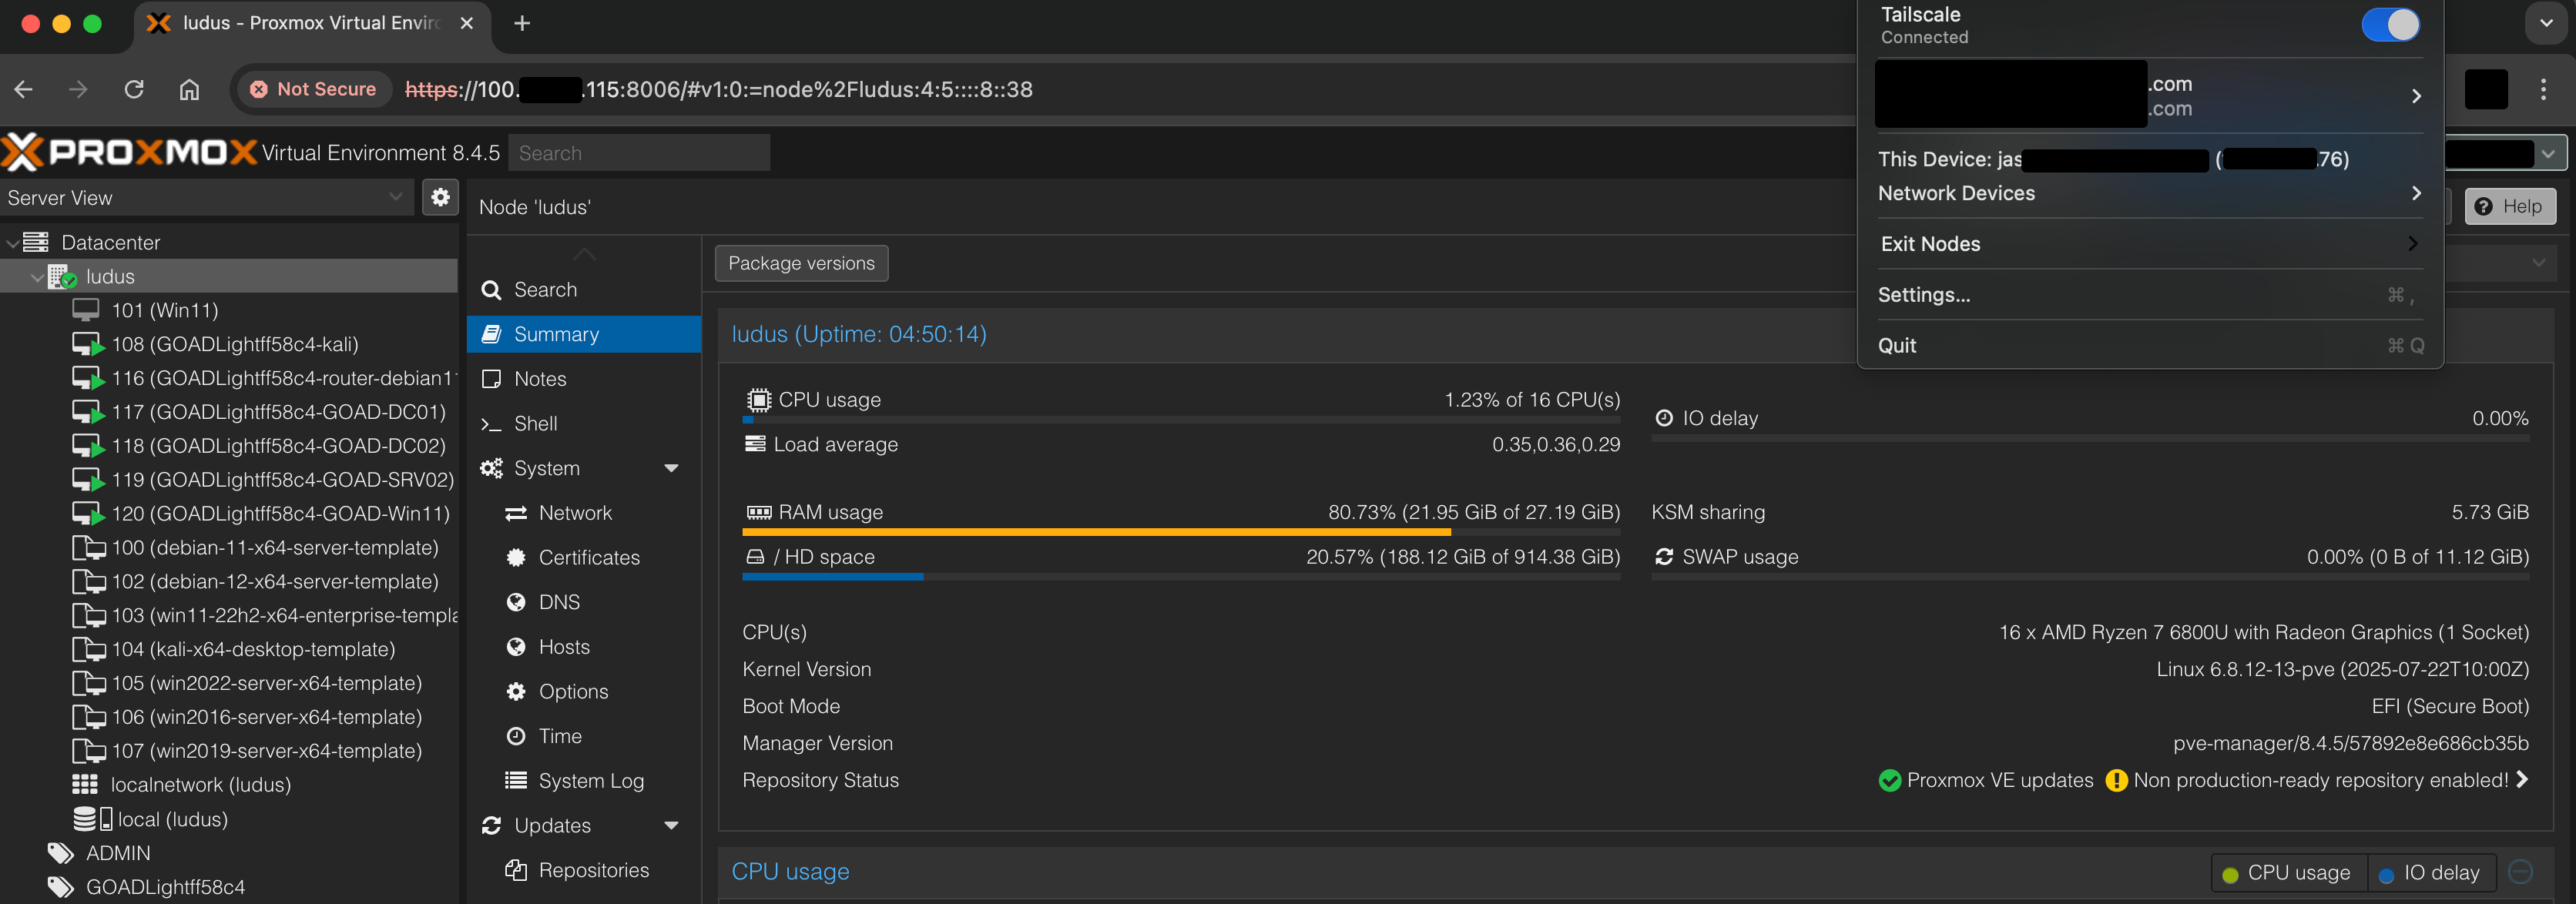The width and height of the screenshot is (2576, 904).
Task: Click the Datacenter server icon
Action: tap(36, 242)
